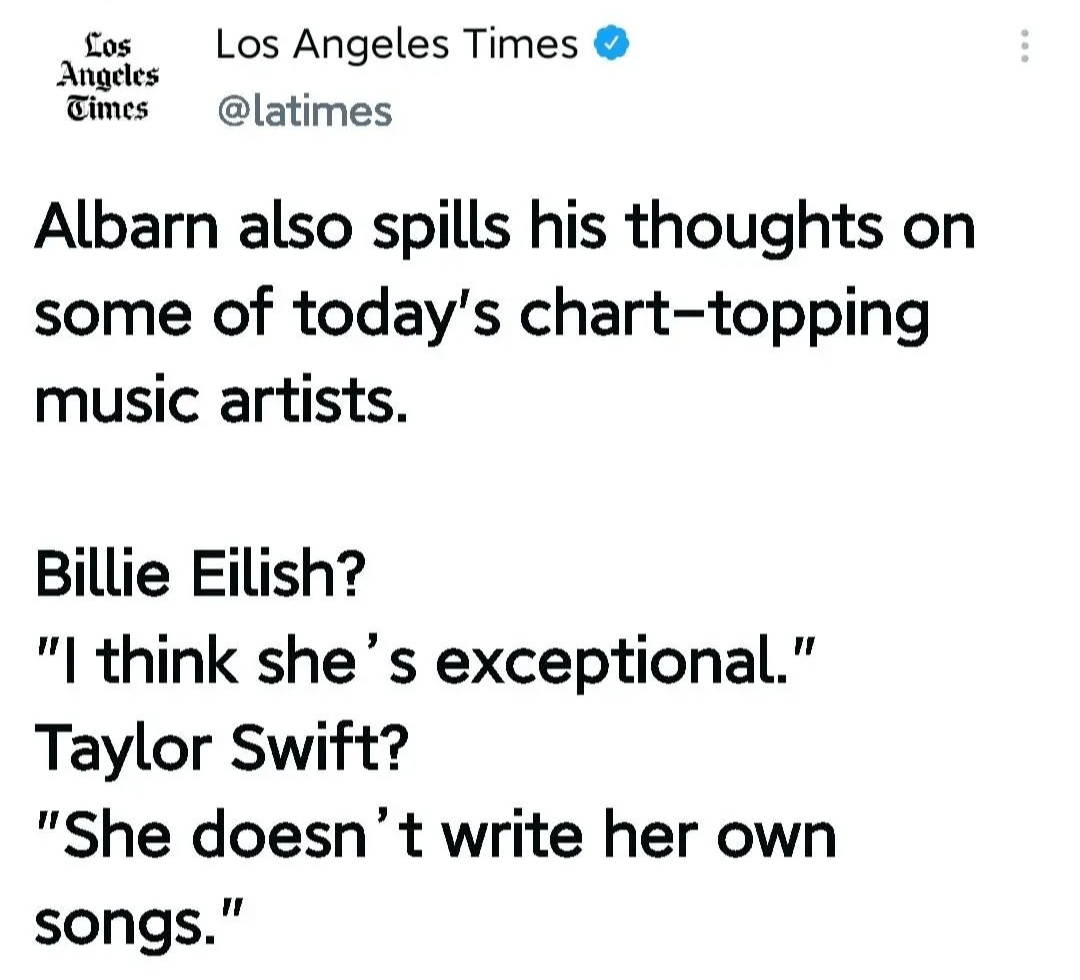Click the "music artists." line
This screenshot has height=980, width=1080.
pyautogui.click(x=221, y=400)
